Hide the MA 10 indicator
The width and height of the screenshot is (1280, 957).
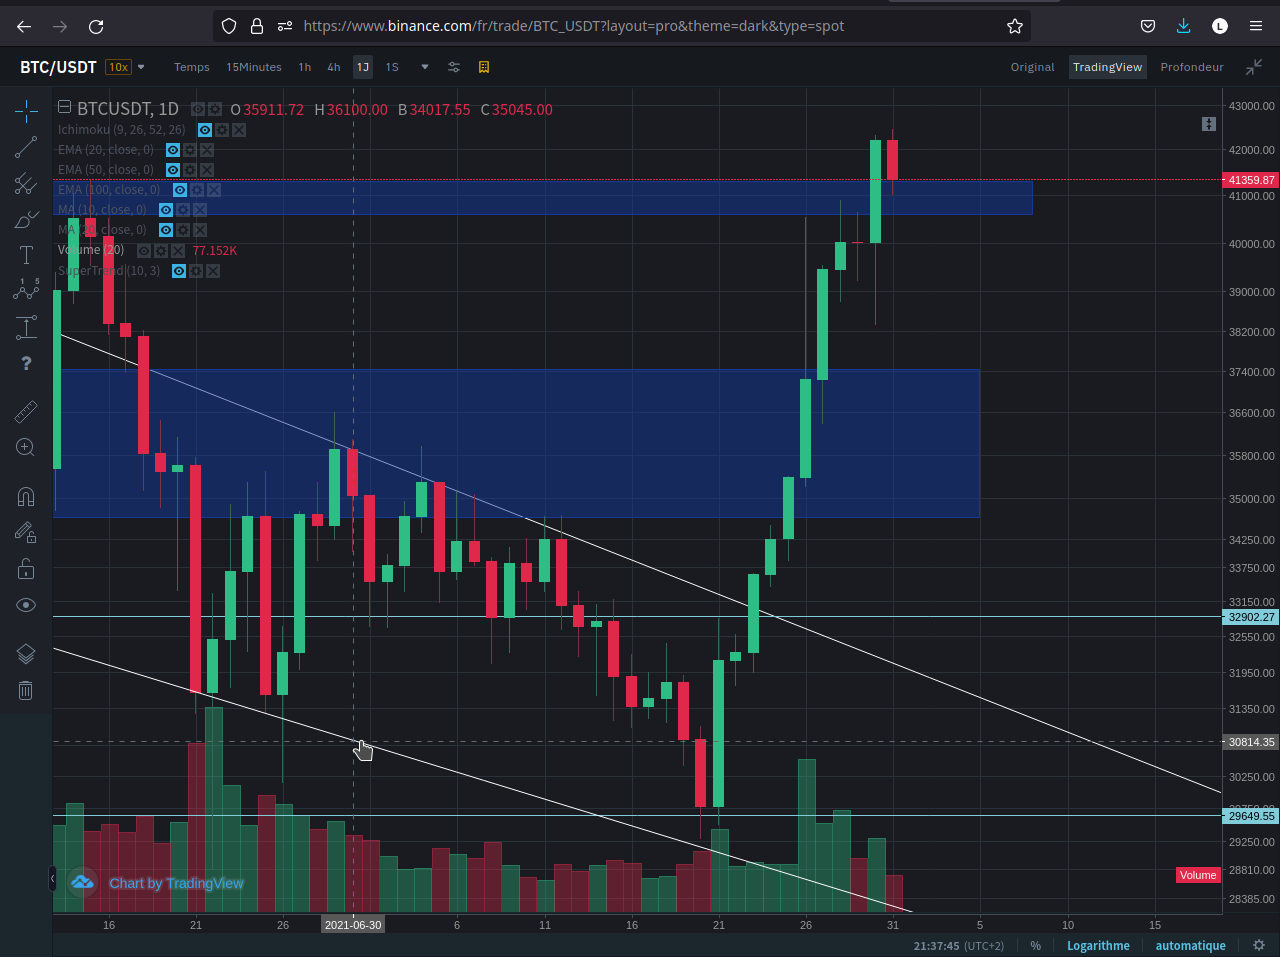166,210
